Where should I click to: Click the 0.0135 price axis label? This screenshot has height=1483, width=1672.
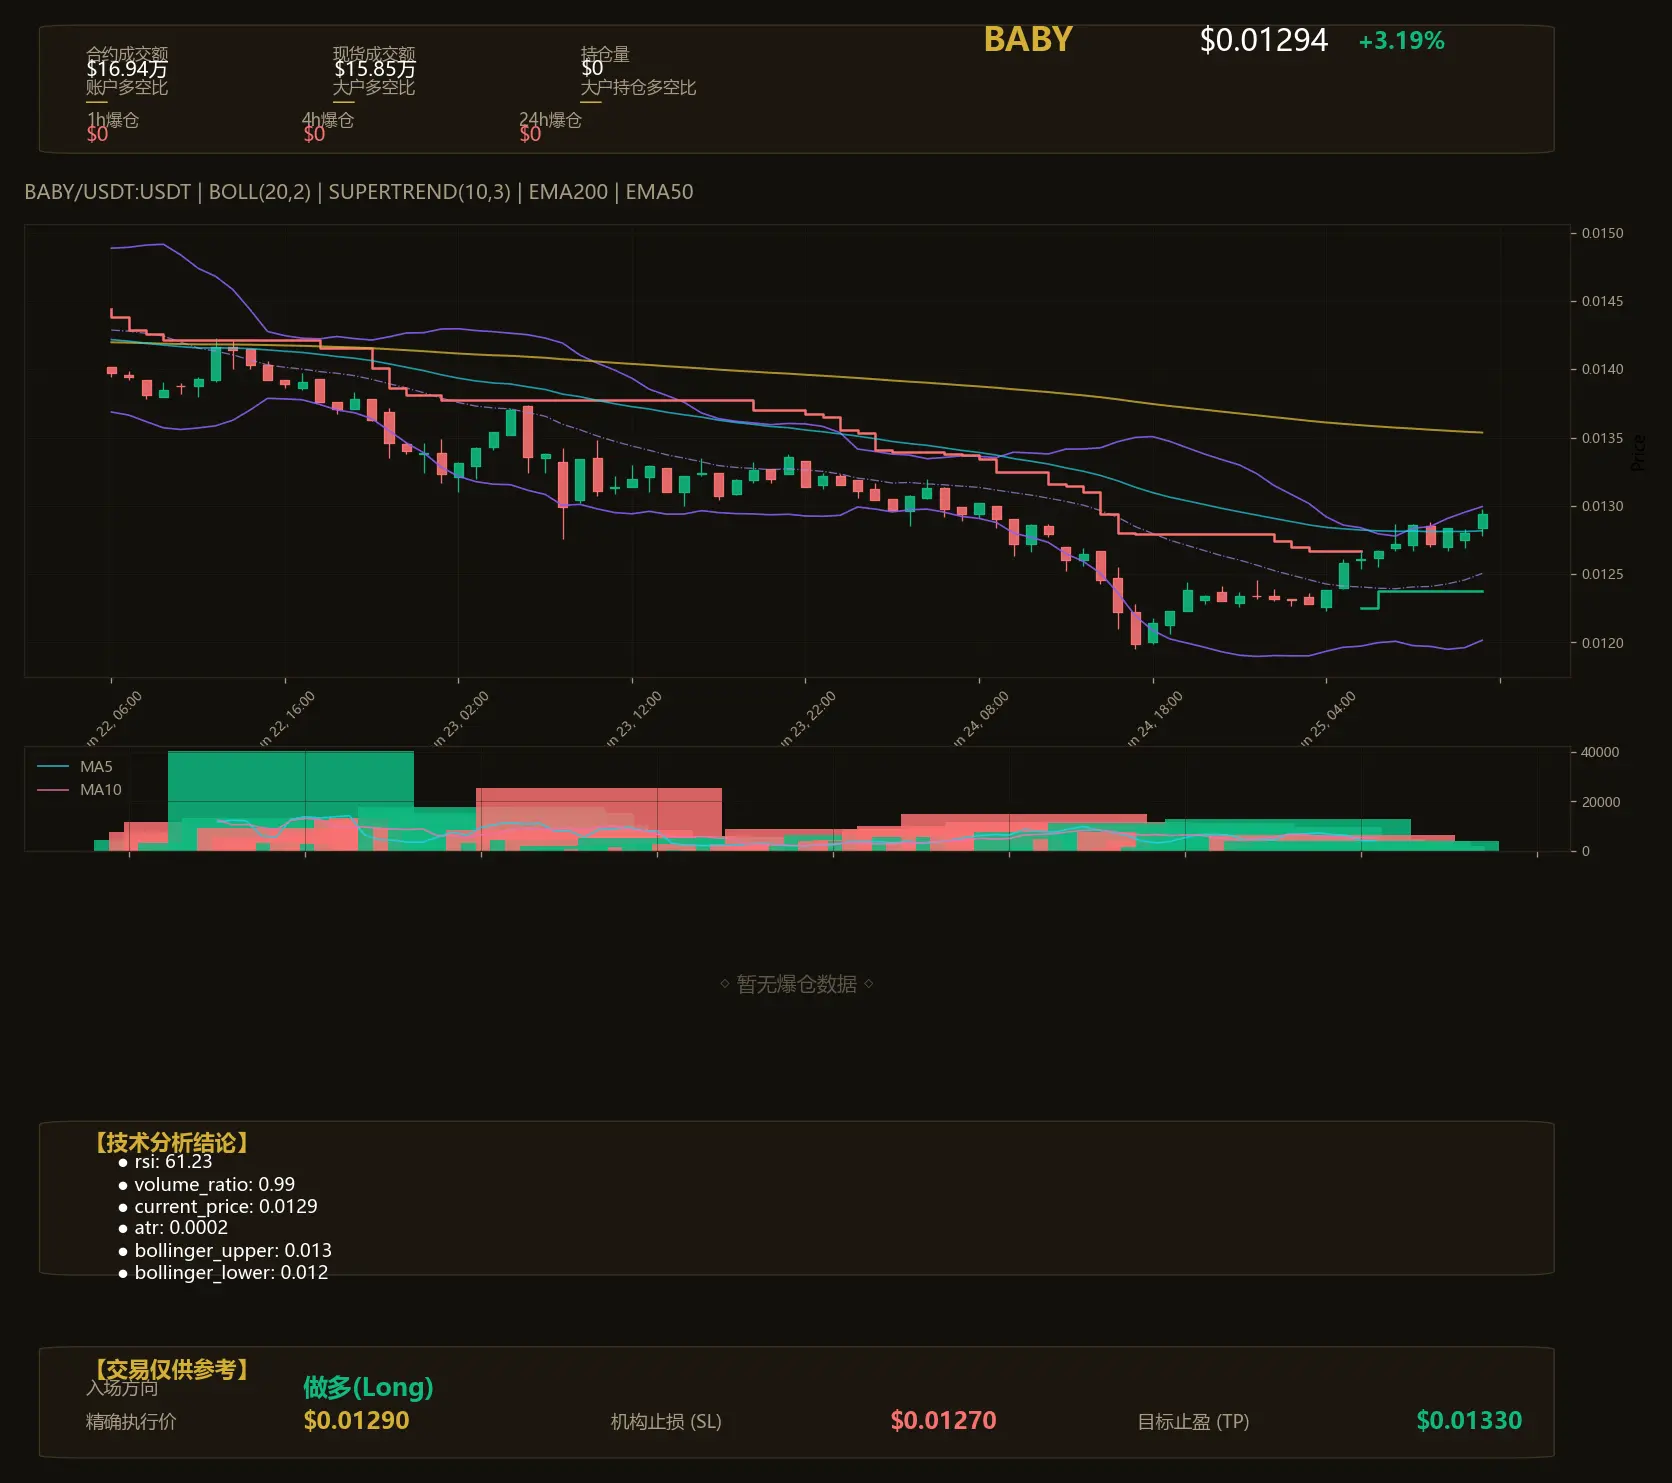(1602, 438)
